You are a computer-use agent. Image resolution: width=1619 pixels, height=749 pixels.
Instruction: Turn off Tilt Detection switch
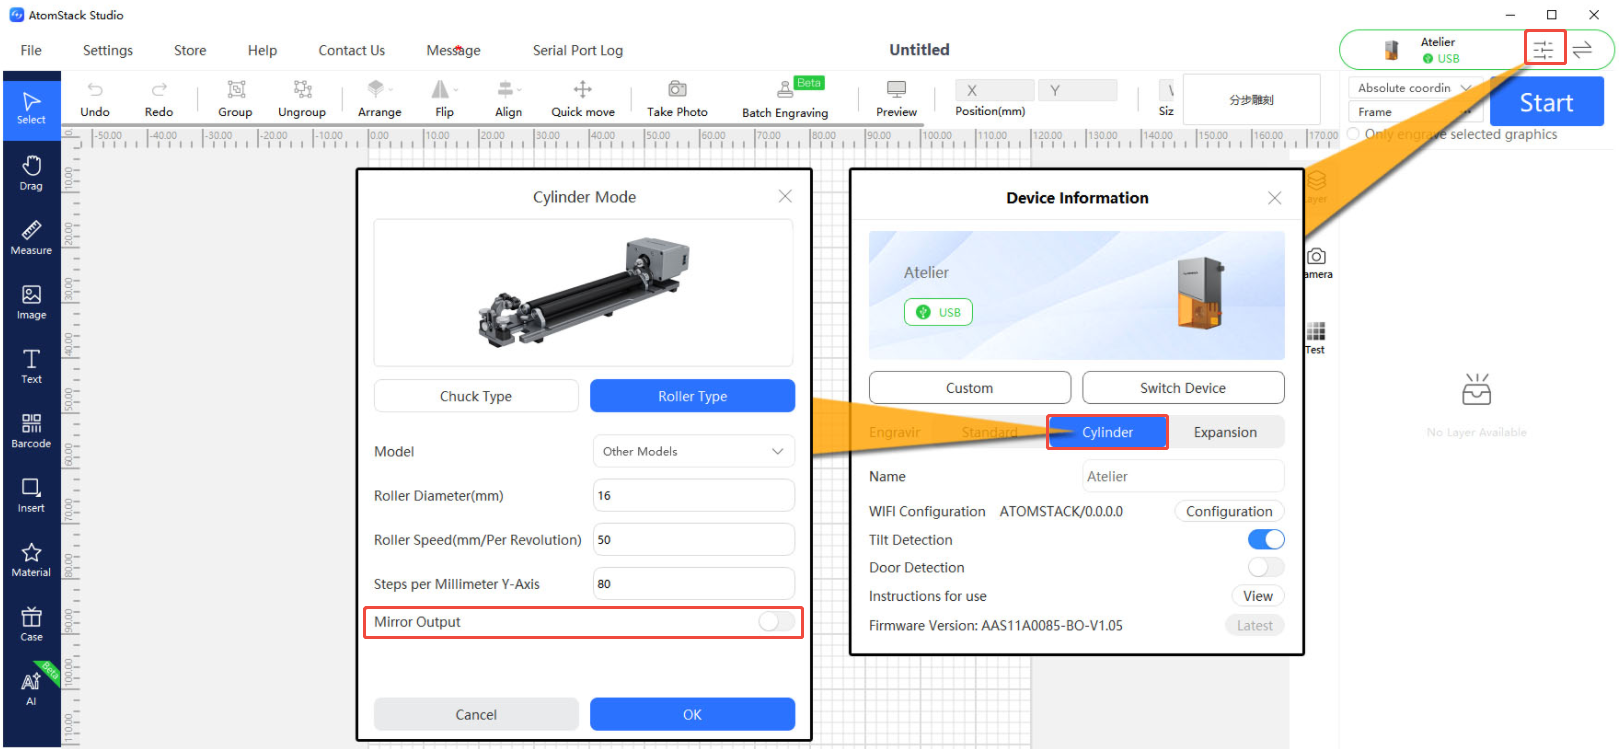pos(1266,540)
